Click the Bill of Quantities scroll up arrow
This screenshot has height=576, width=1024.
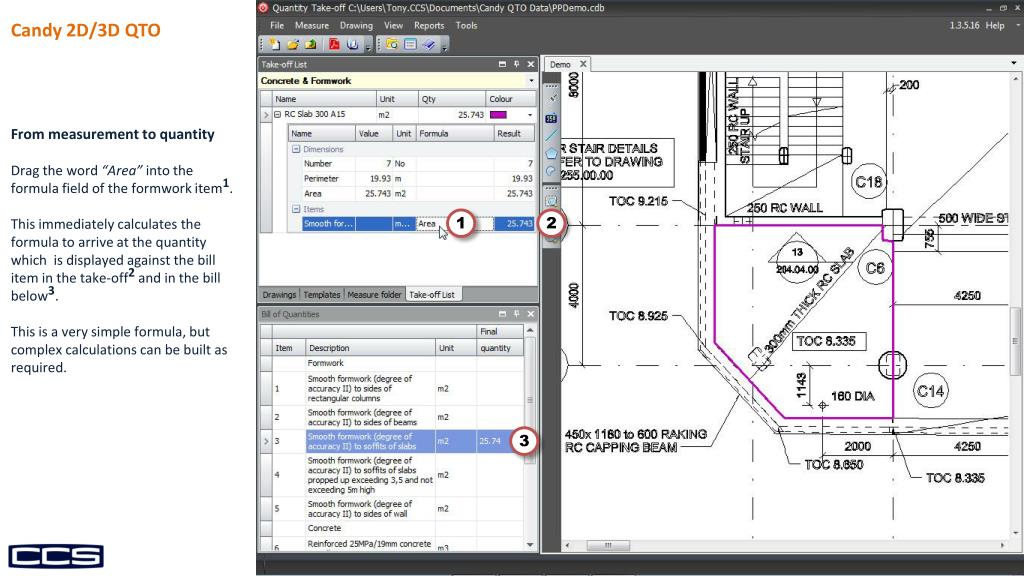click(x=530, y=331)
